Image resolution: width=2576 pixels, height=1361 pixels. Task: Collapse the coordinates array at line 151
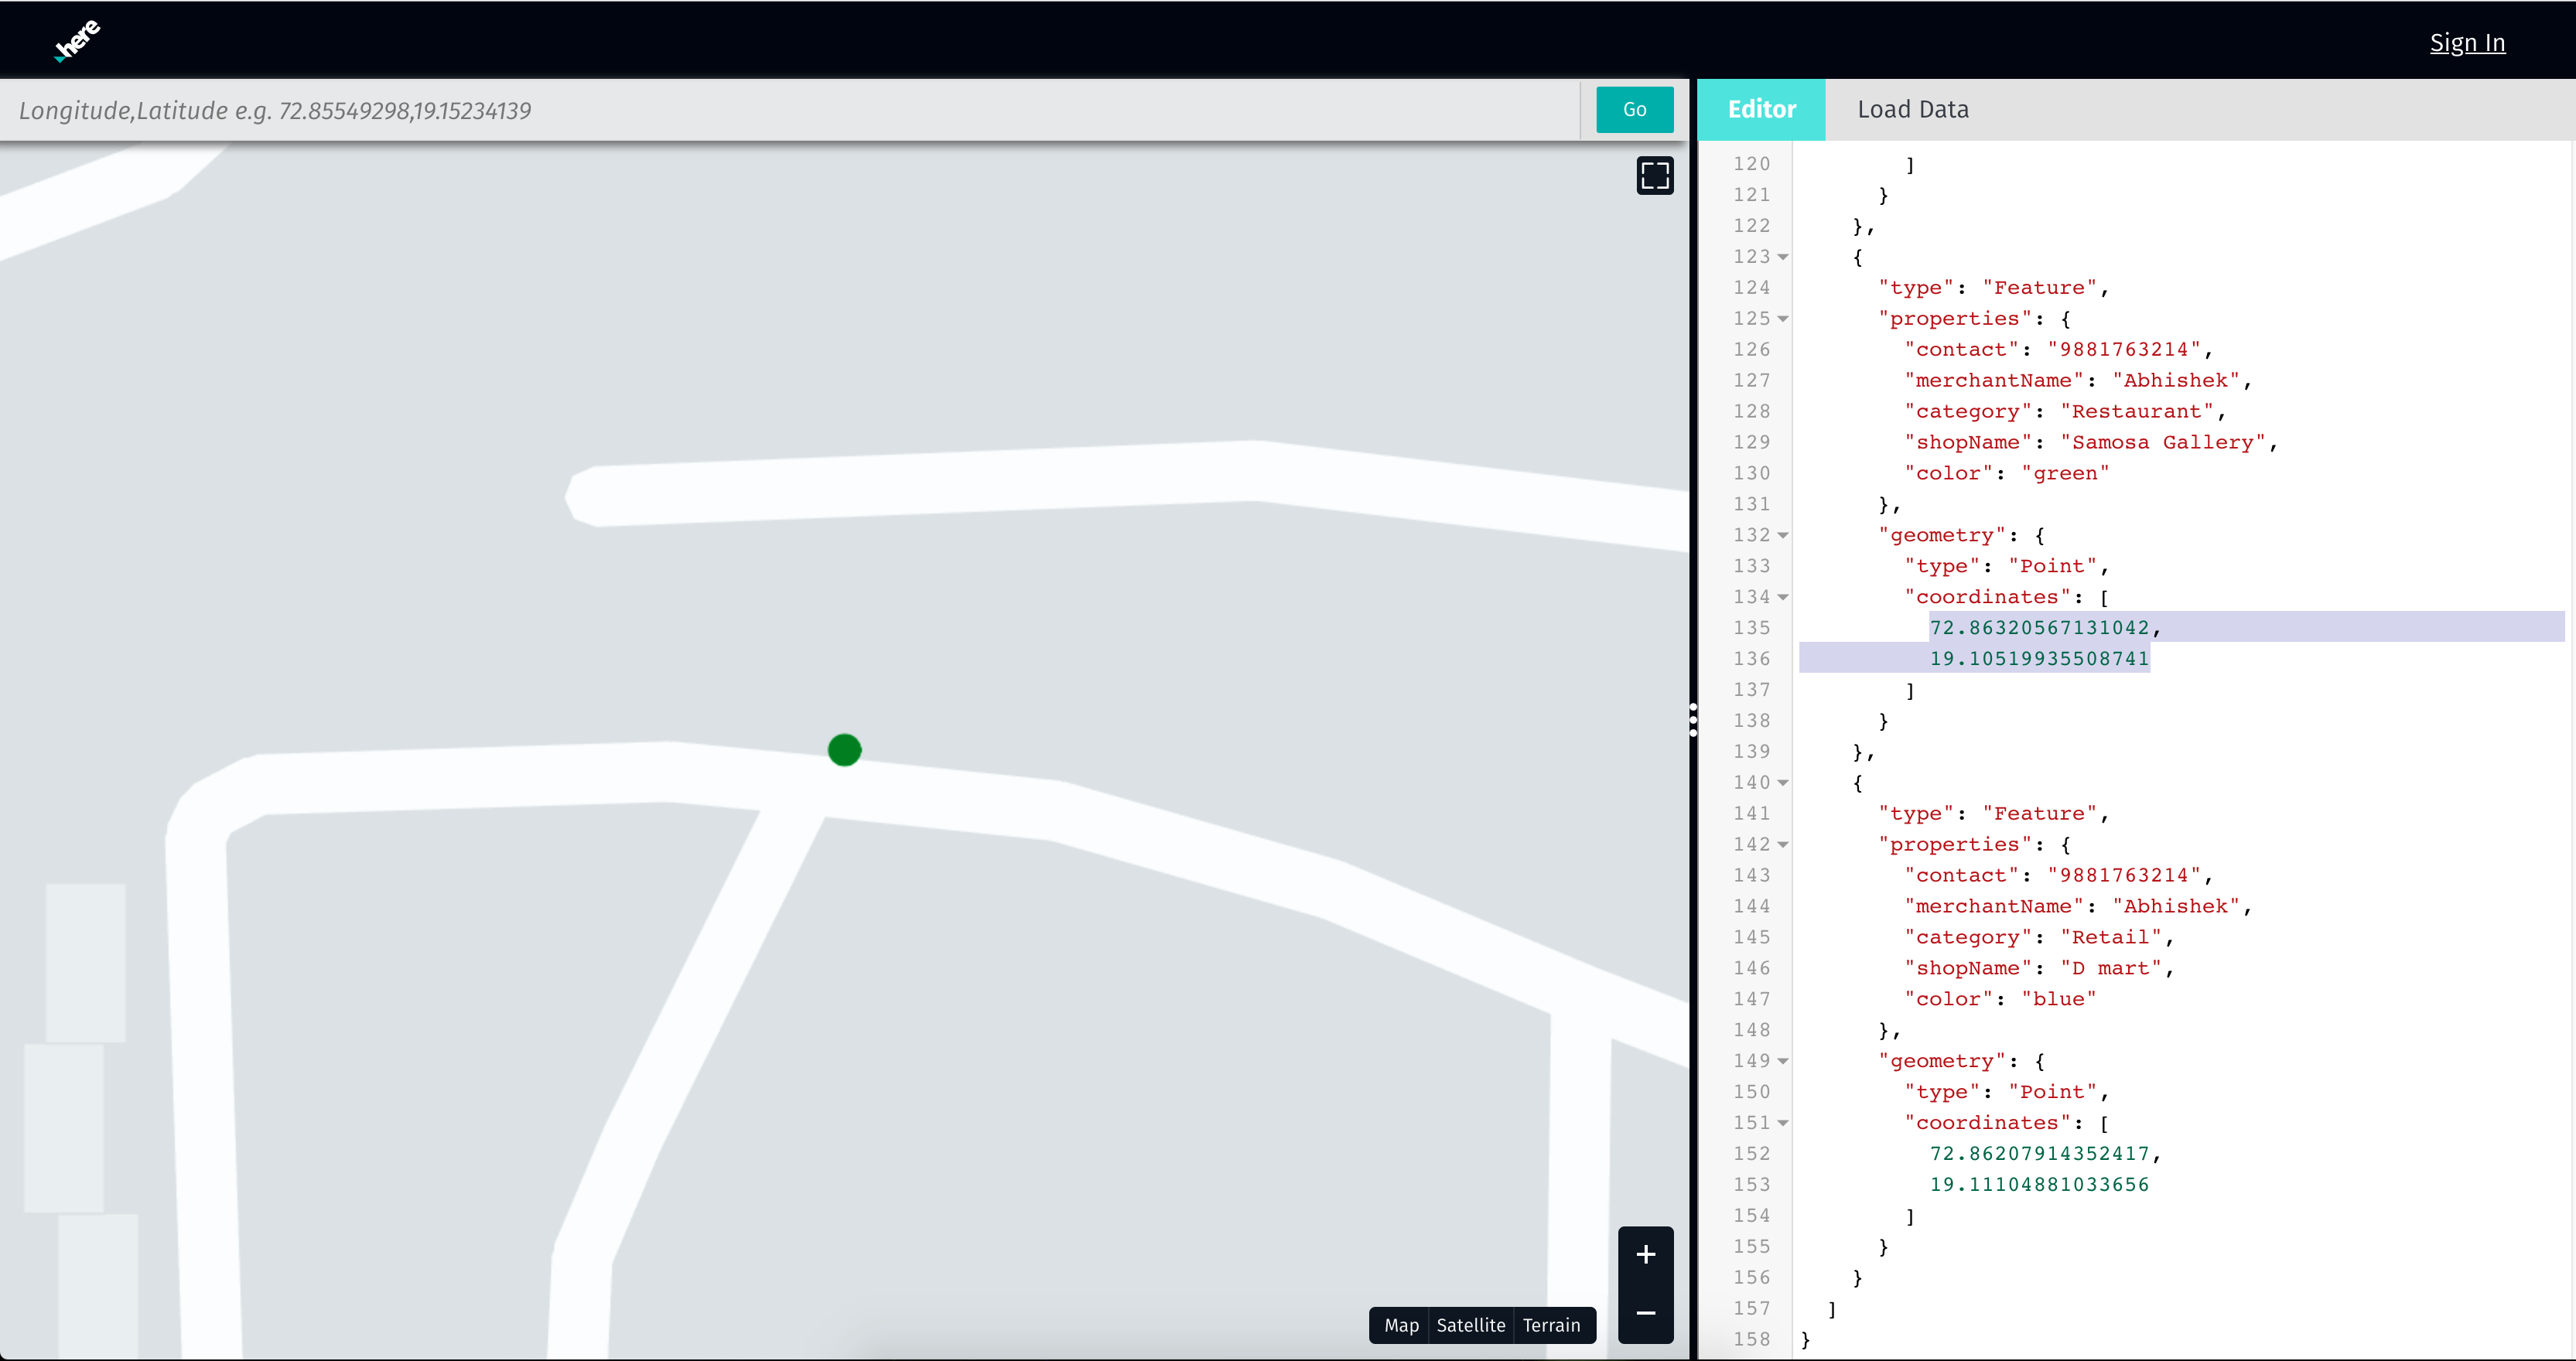coord(1783,1123)
